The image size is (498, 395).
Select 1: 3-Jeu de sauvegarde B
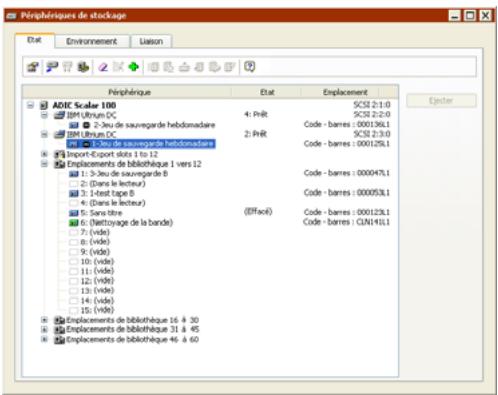pyautogui.click(x=124, y=174)
